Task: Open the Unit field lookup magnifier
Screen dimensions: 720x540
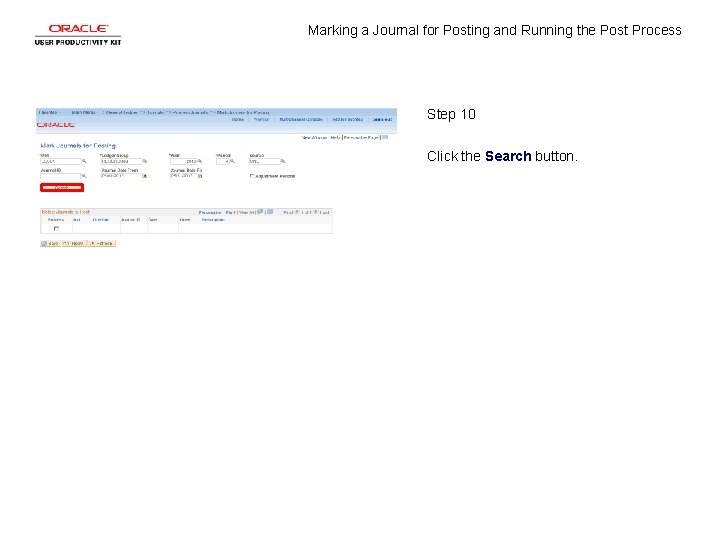Action: (x=84, y=161)
